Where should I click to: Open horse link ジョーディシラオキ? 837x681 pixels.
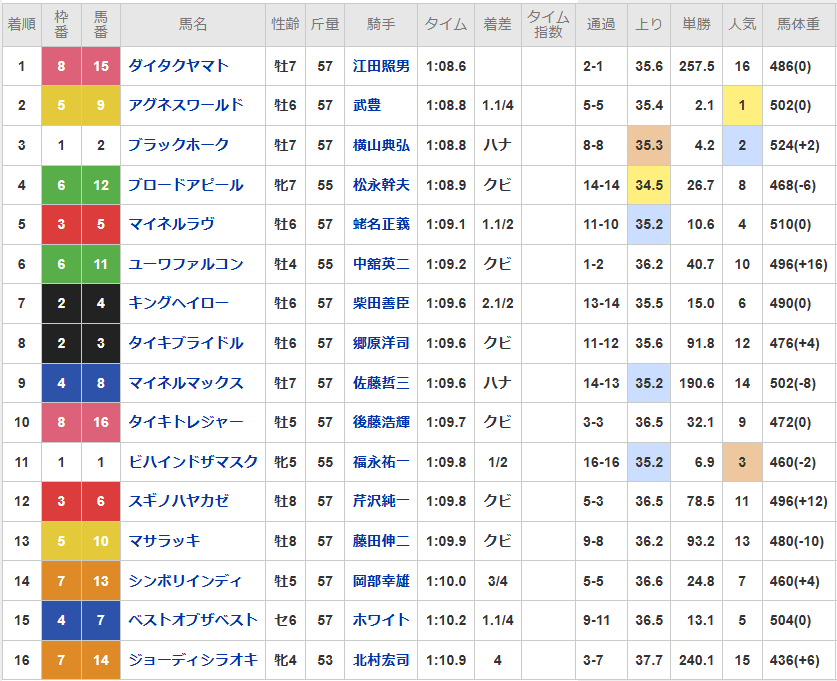pos(193,660)
